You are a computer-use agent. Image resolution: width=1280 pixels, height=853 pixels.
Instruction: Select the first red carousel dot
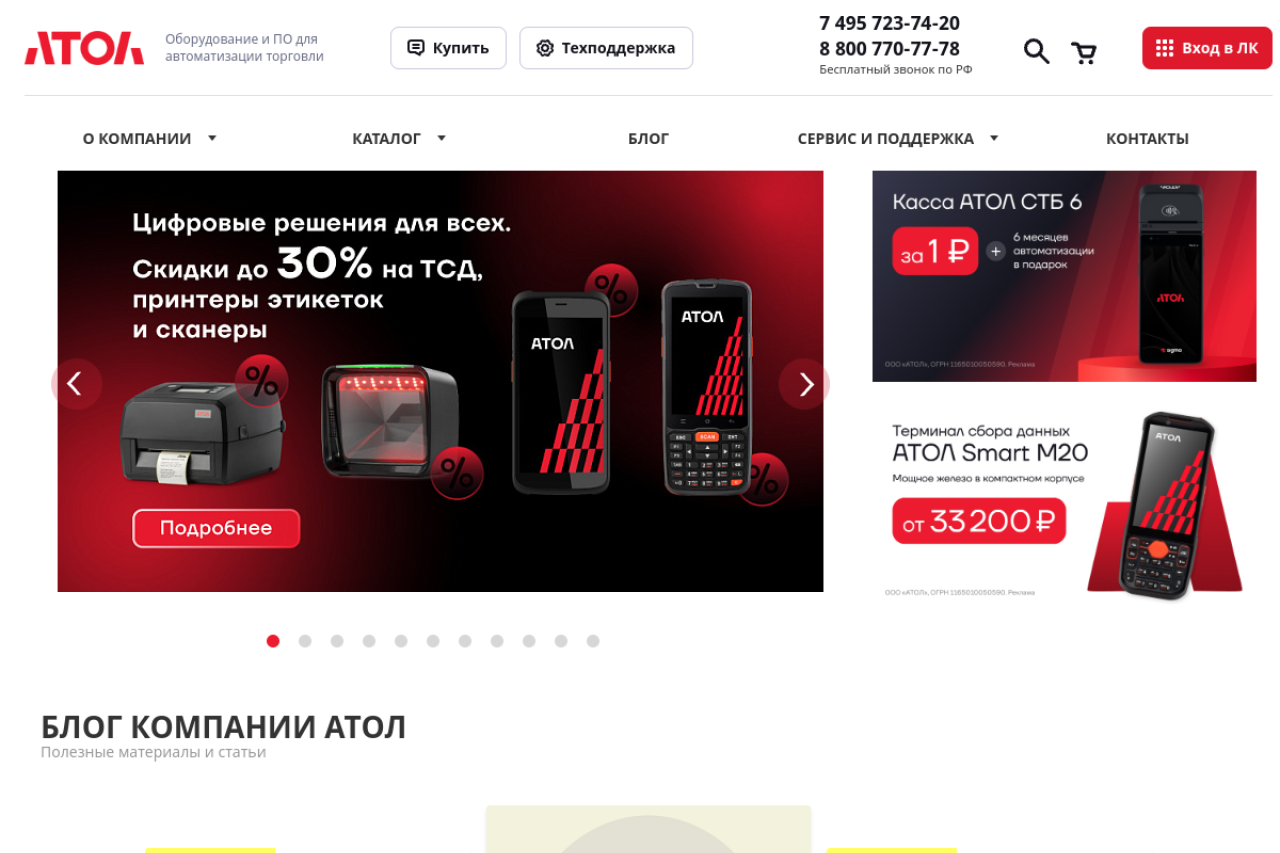(273, 641)
